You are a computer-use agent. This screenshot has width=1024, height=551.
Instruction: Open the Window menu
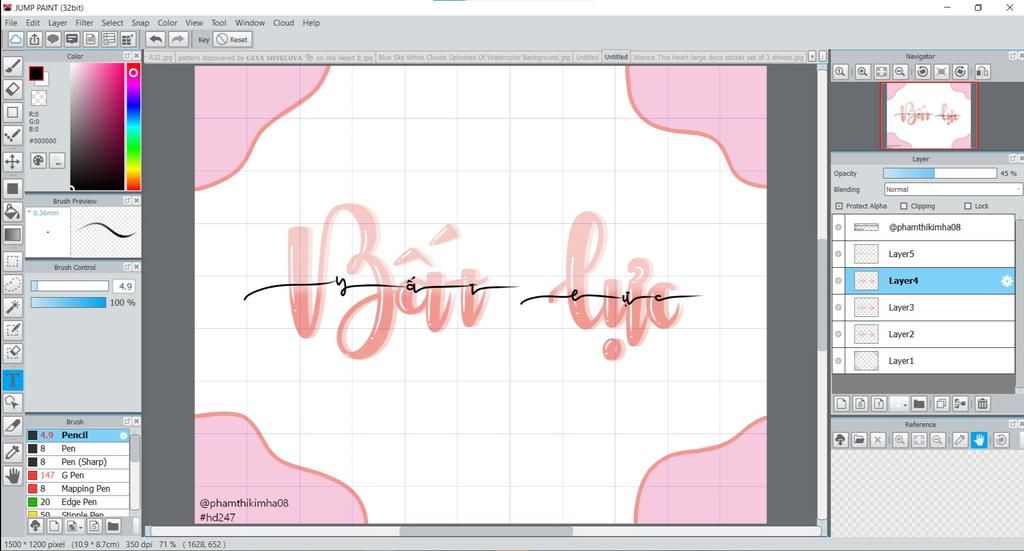coord(250,22)
